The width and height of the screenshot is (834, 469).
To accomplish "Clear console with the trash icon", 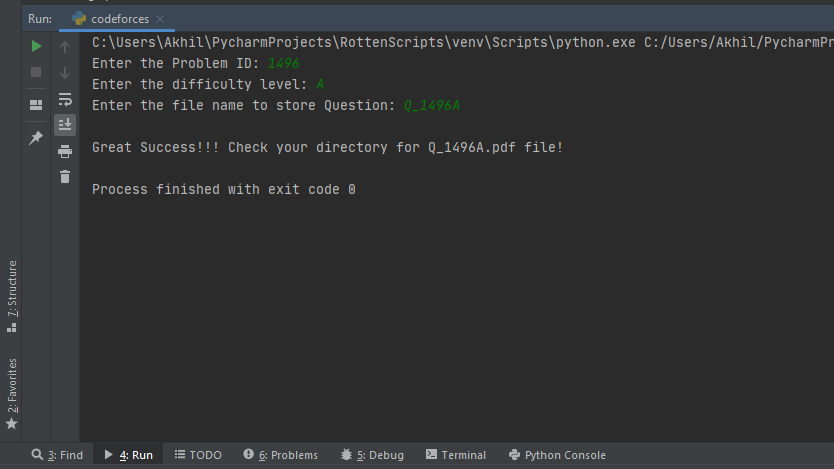I will [65, 177].
